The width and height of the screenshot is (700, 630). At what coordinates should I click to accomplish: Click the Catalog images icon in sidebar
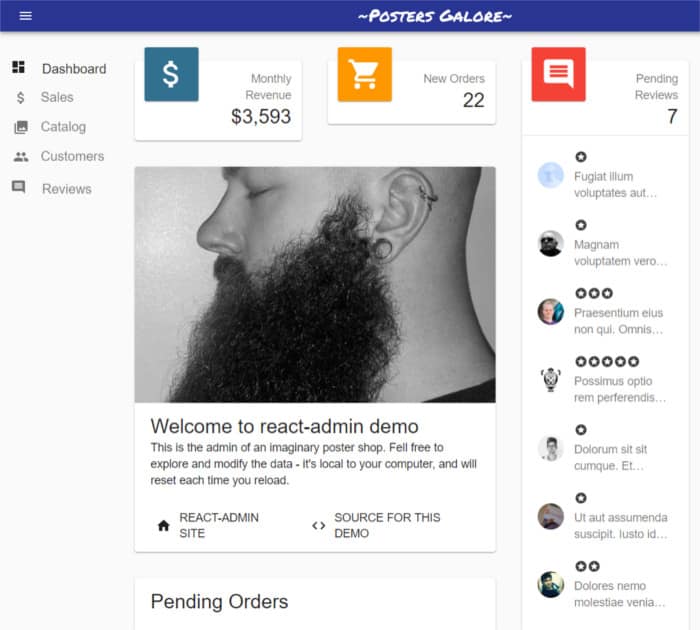(x=21, y=127)
